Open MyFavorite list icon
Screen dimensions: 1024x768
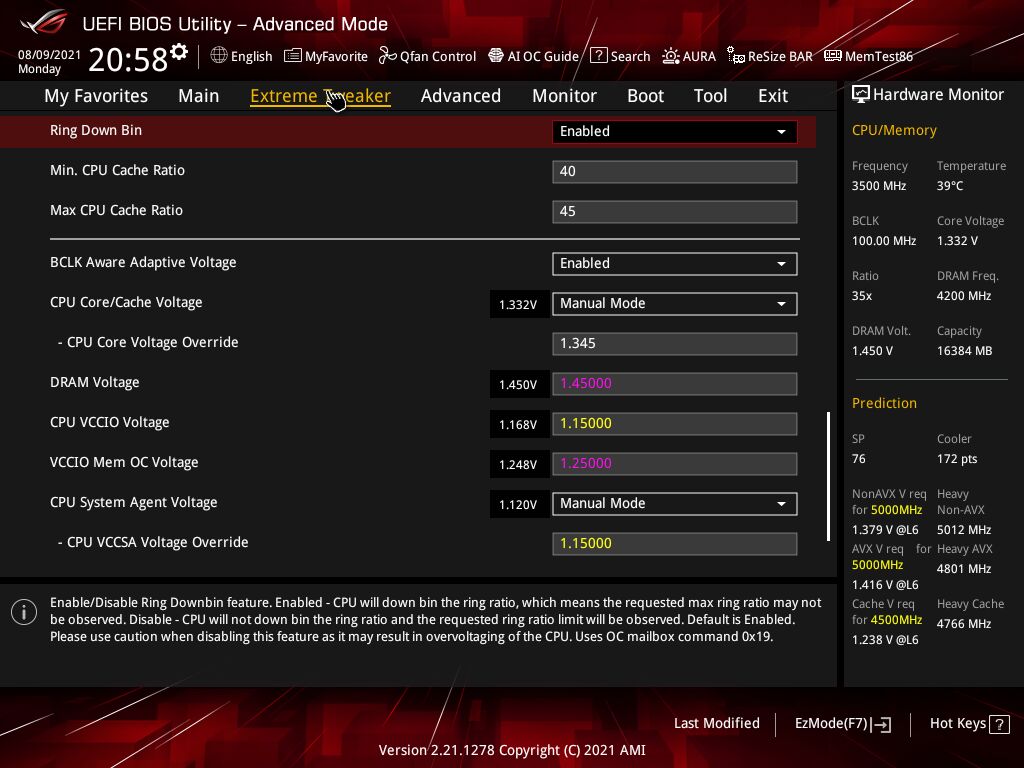(x=293, y=56)
